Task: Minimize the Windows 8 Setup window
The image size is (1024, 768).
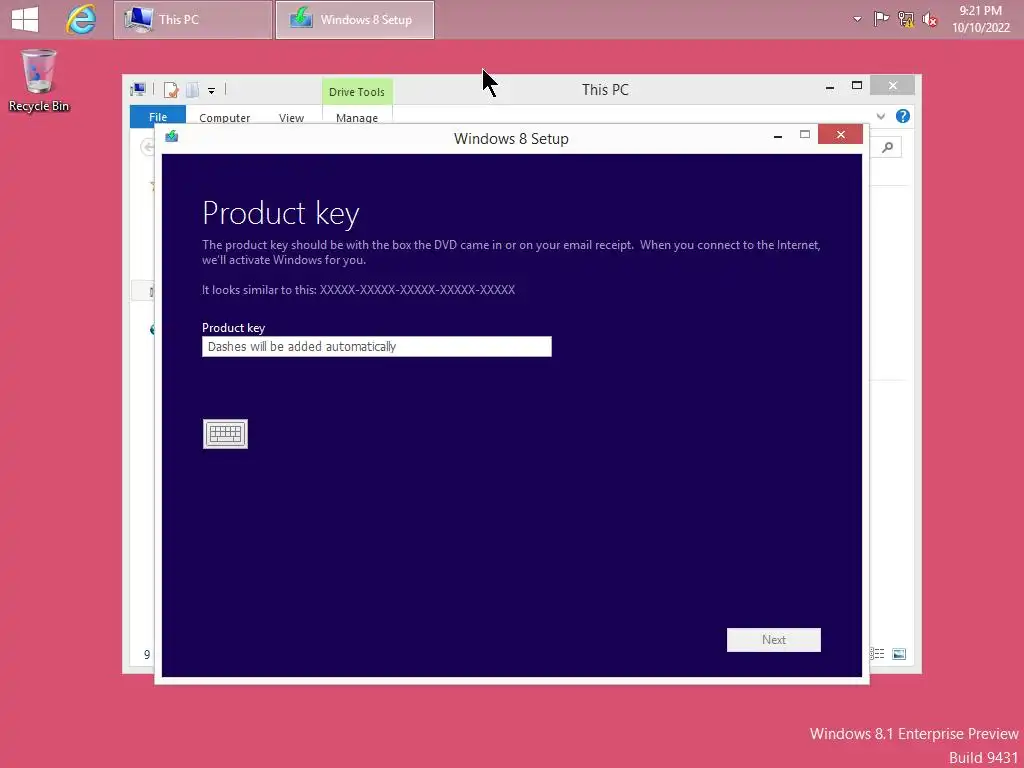Action: click(x=778, y=136)
